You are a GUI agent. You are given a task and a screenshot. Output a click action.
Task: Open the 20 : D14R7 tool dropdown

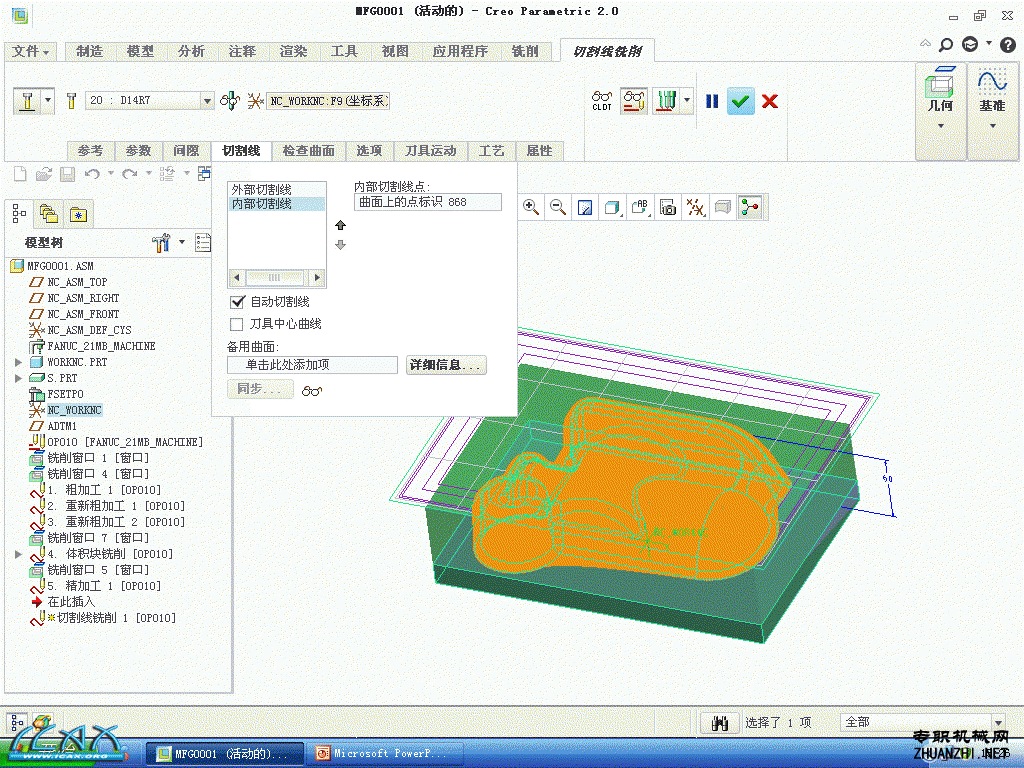[207, 101]
